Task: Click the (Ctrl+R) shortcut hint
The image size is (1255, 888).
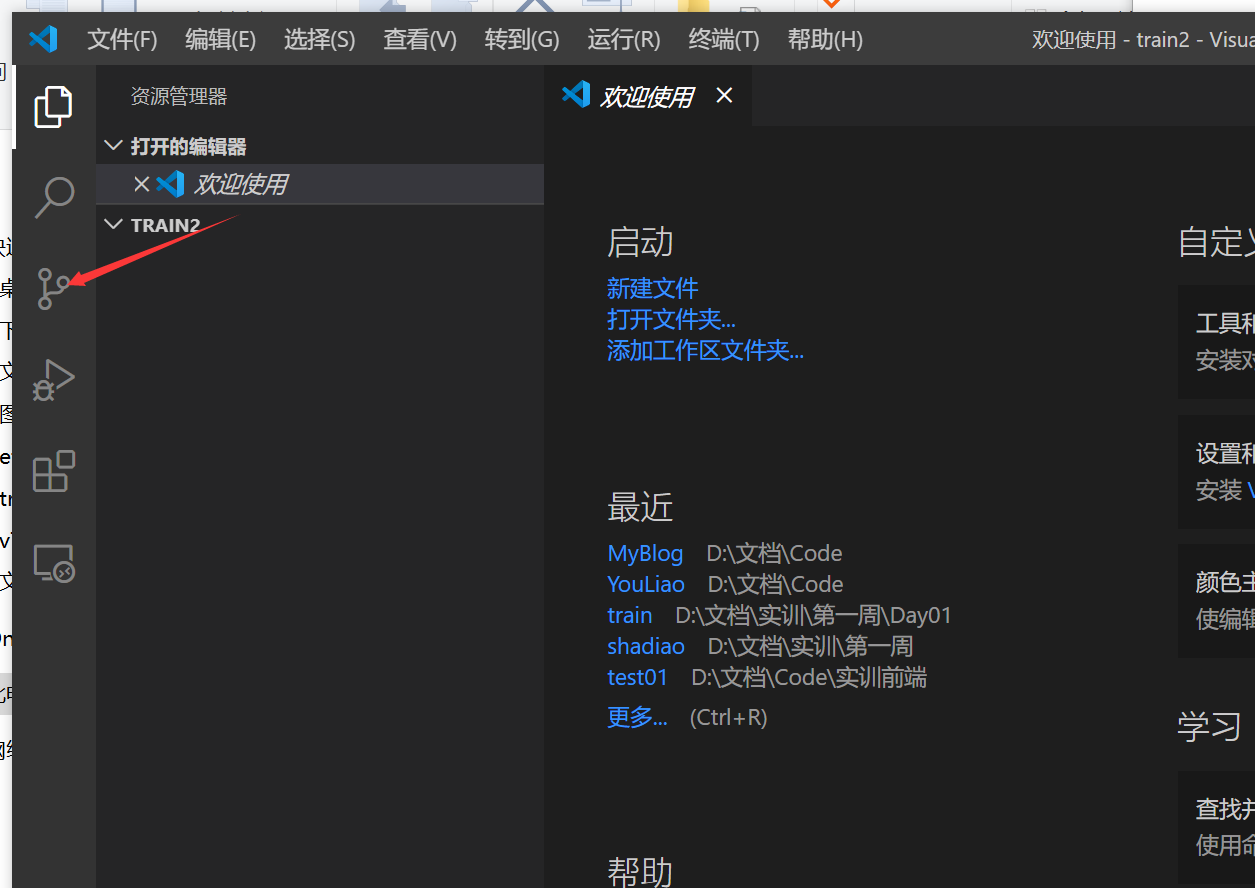Action: point(728,718)
